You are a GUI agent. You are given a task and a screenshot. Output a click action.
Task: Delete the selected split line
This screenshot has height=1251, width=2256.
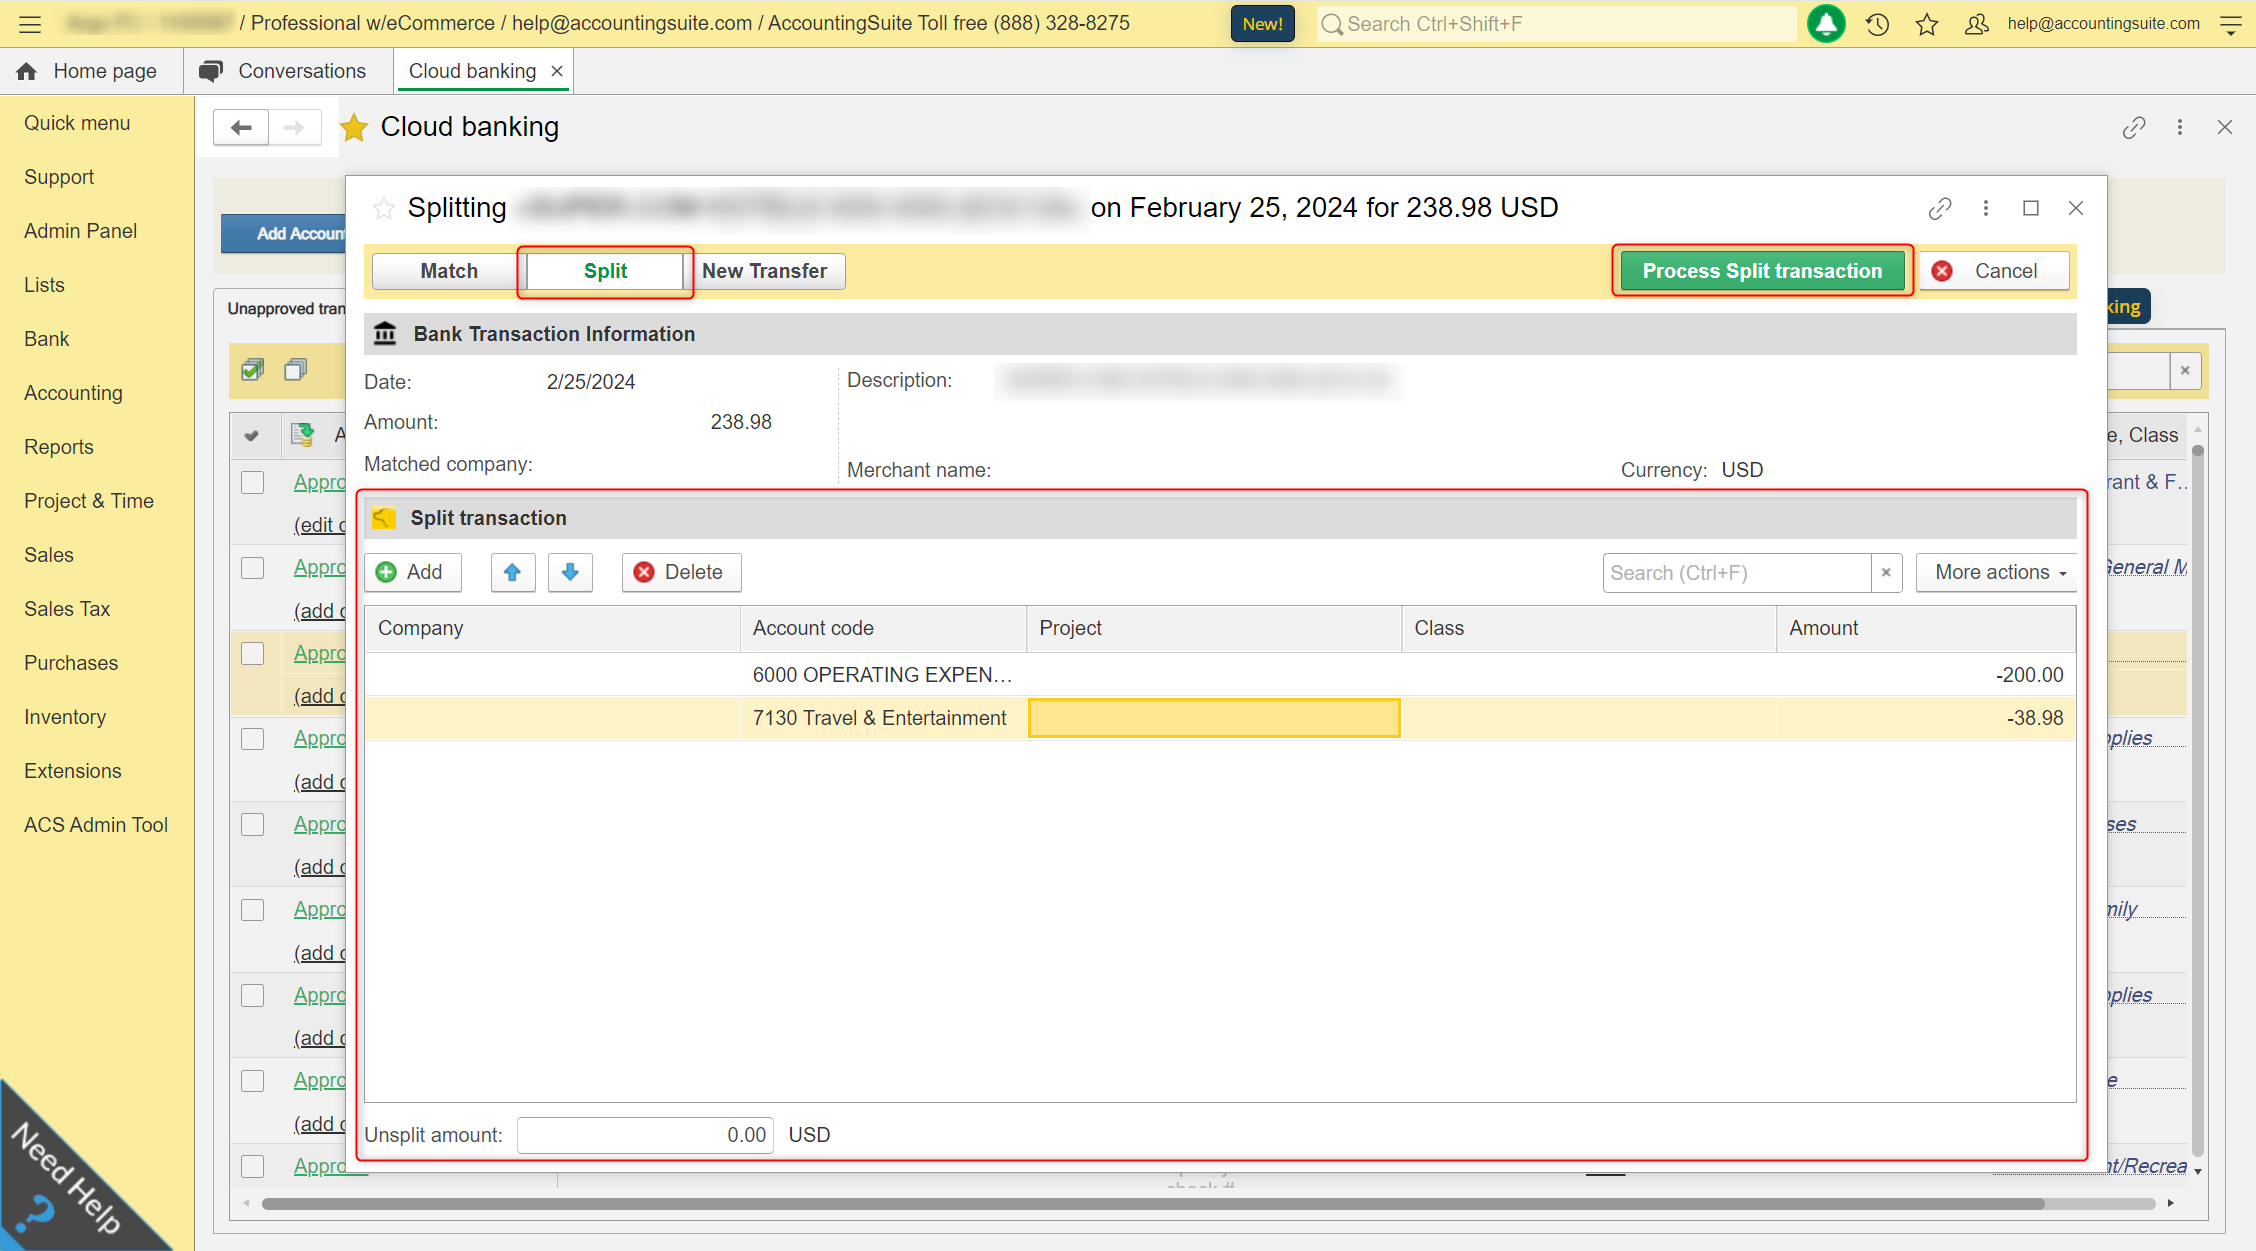[x=680, y=572]
